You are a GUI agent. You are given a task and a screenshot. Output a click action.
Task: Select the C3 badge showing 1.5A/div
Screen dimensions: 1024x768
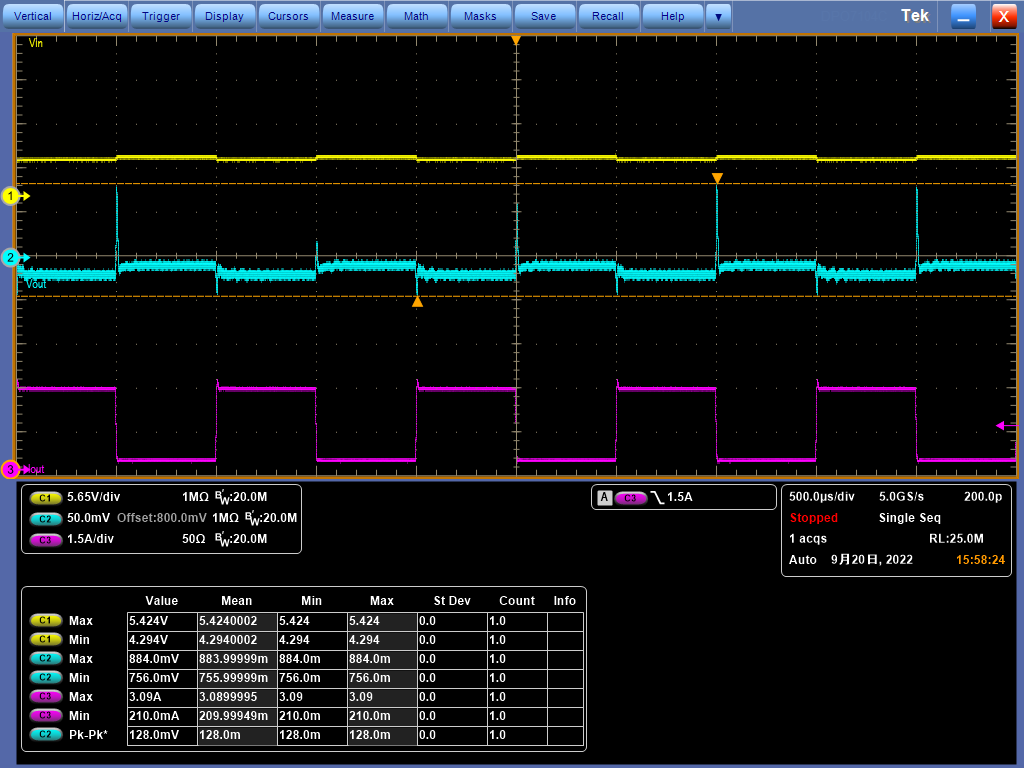45,539
